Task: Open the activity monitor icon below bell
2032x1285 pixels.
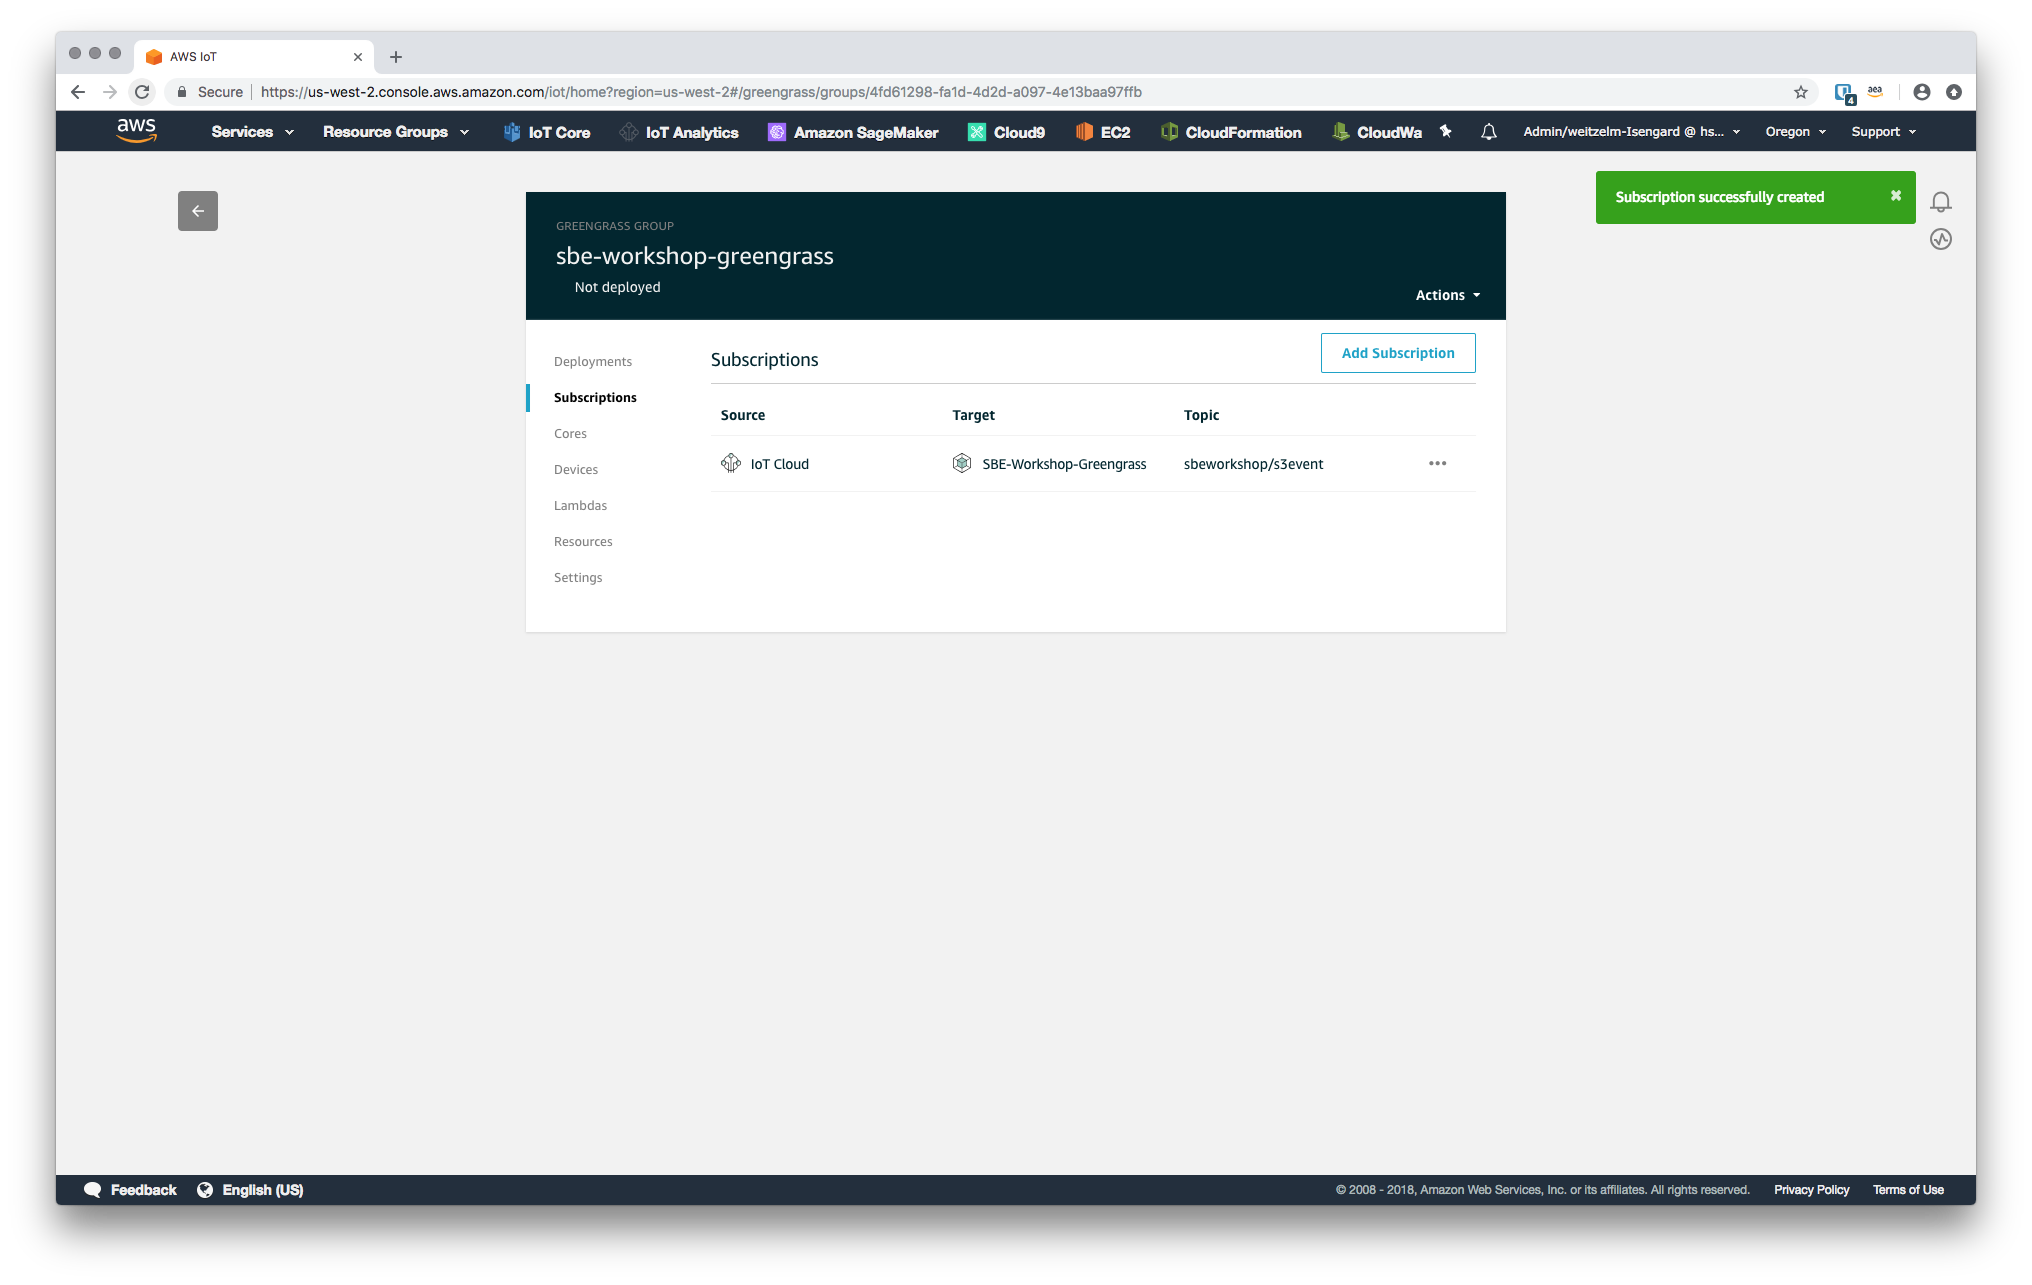Action: click(x=1941, y=239)
